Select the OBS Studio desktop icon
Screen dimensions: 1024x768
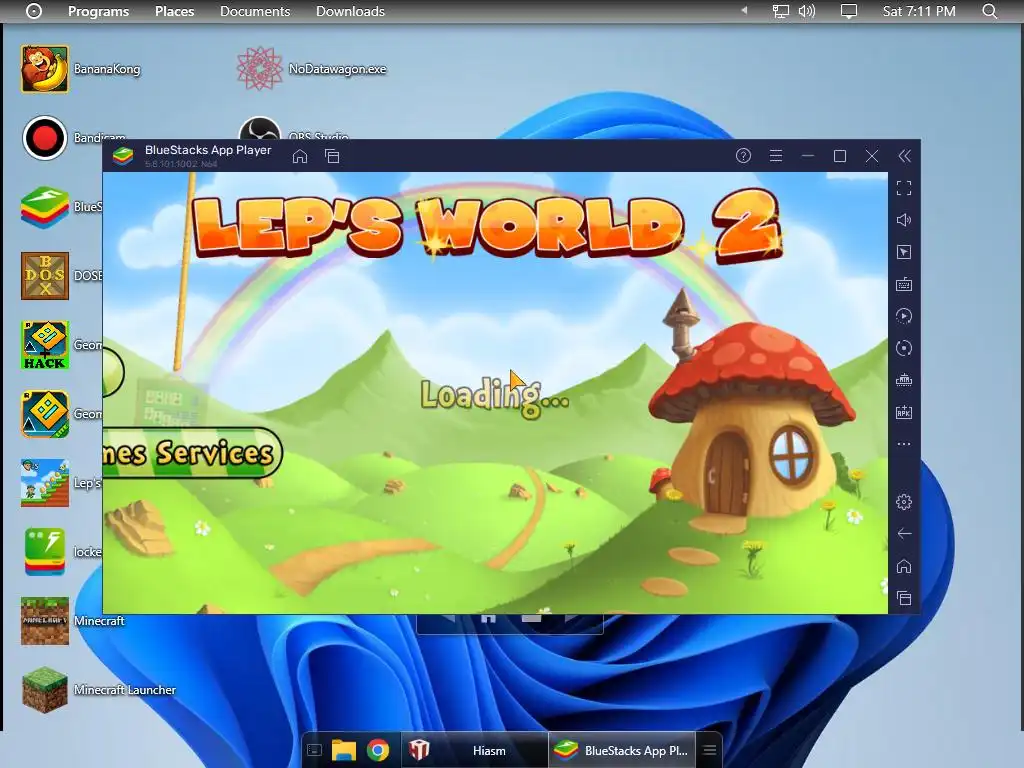260,128
